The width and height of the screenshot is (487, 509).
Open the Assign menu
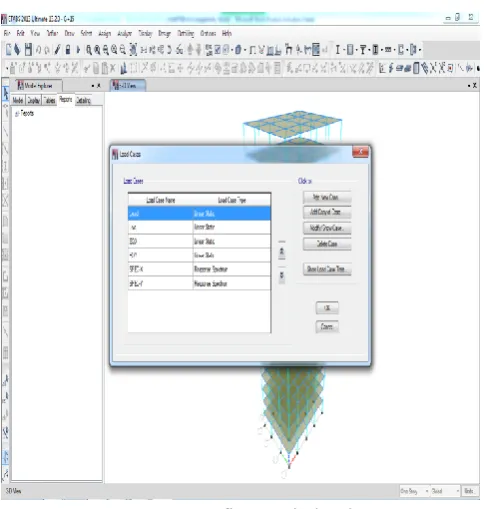104,33
